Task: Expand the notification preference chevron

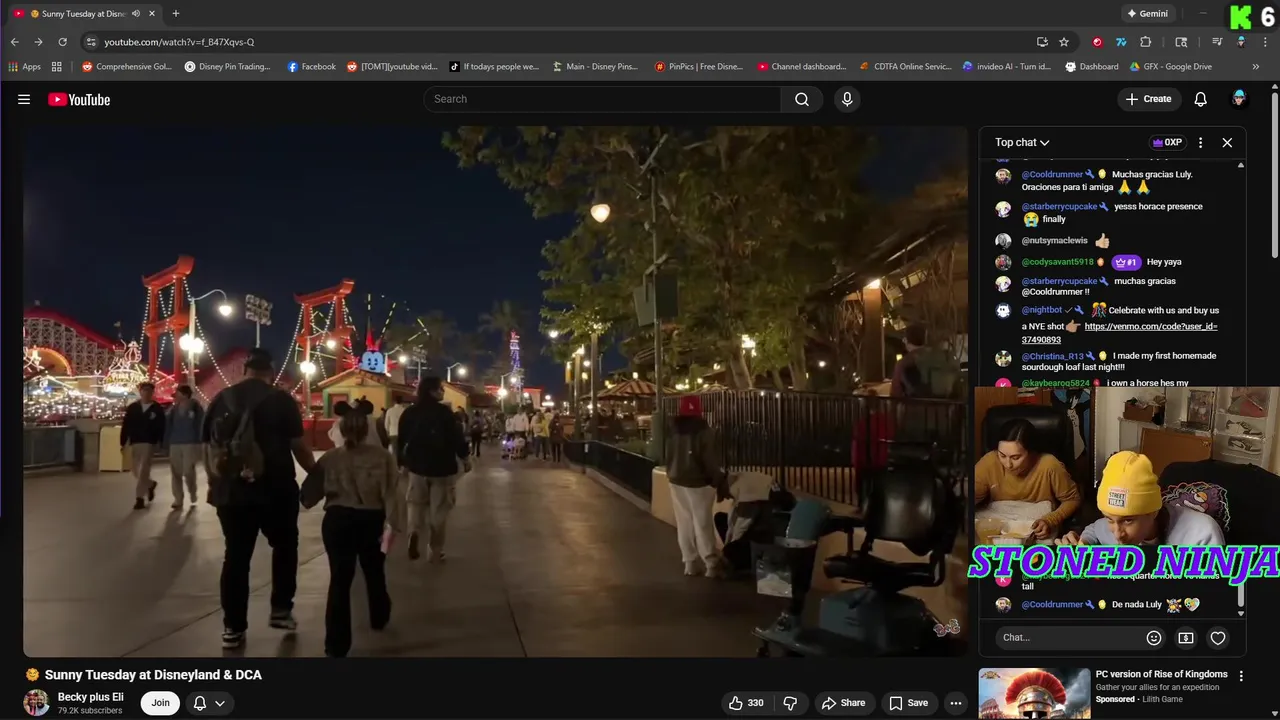Action: [x=220, y=703]
